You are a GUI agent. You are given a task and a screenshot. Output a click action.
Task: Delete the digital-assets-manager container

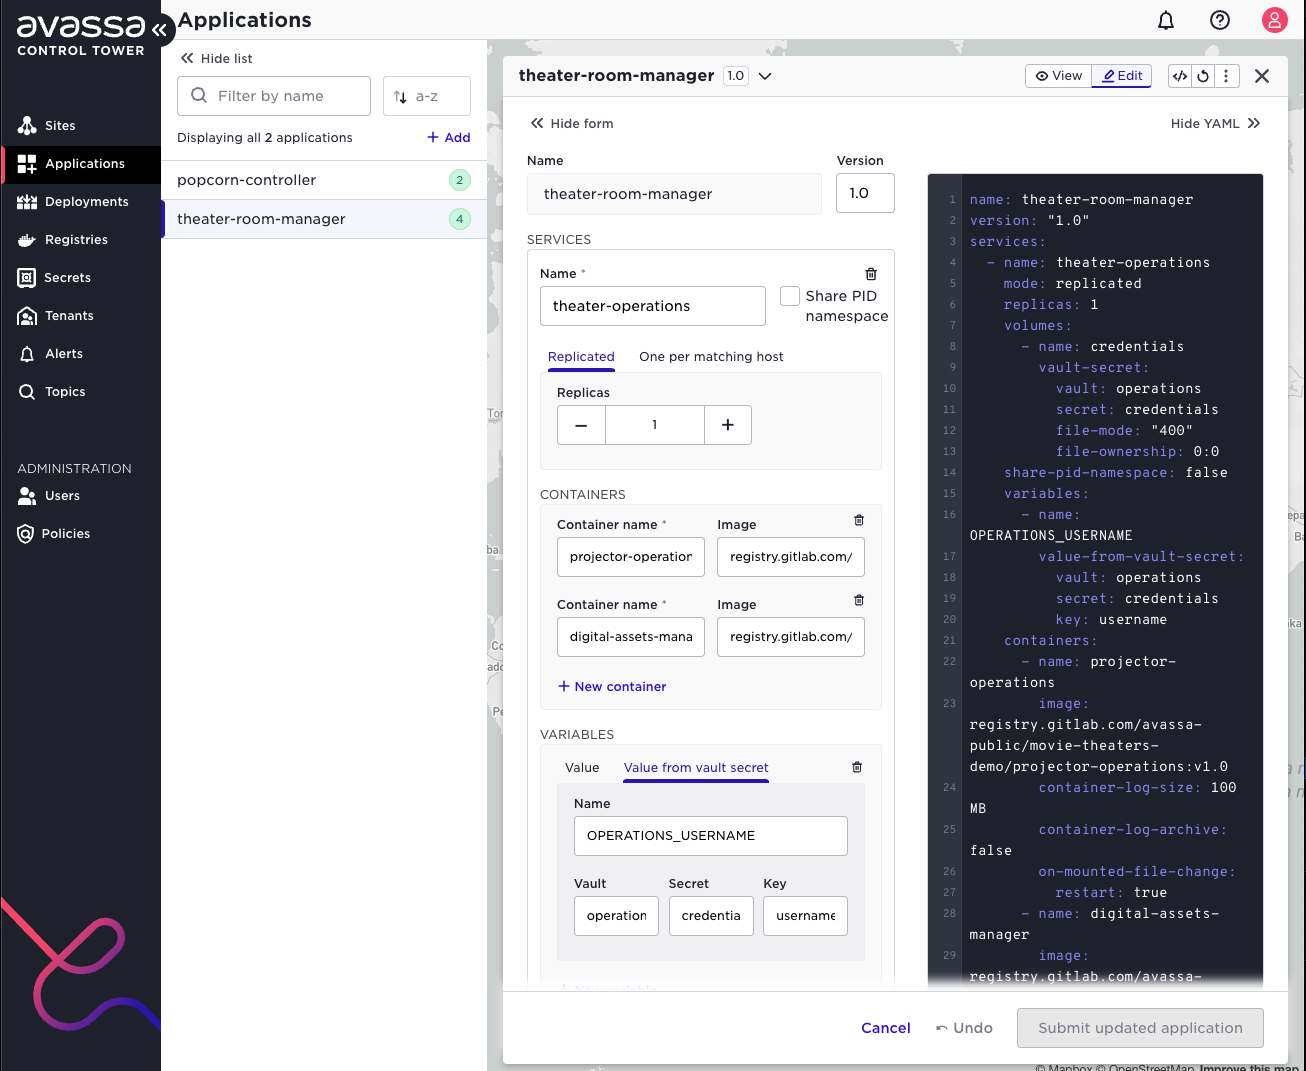coord(859,600)
